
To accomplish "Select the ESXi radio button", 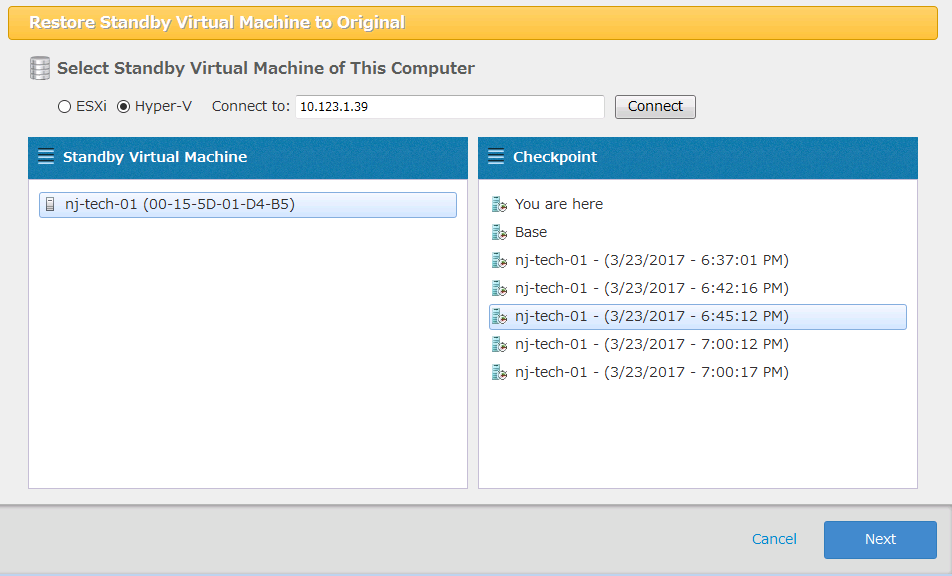I will coord(65,106).
